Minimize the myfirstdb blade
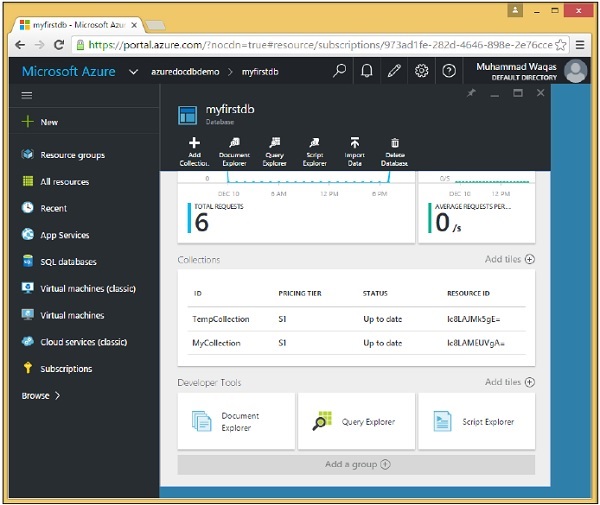The image size is (600, 505). (x=495, y=94)
